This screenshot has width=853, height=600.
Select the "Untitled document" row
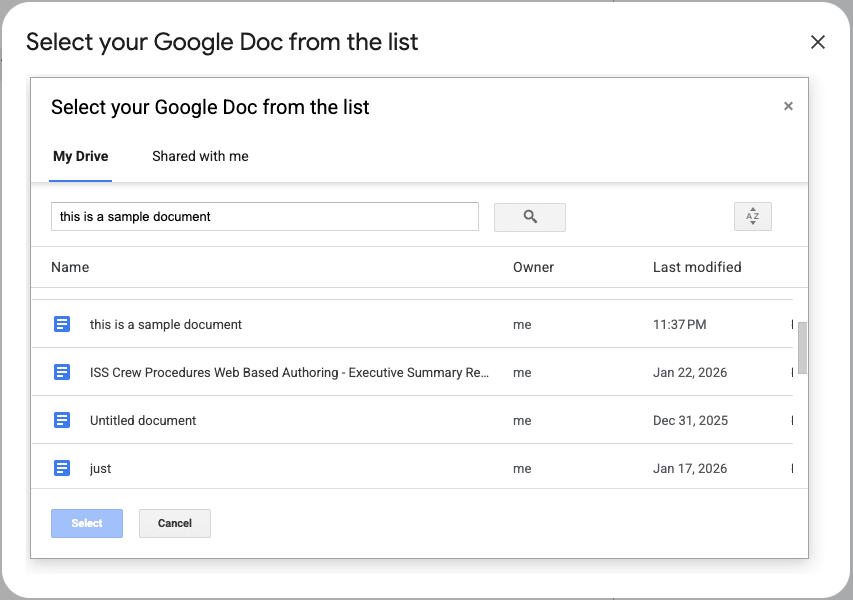143,420
